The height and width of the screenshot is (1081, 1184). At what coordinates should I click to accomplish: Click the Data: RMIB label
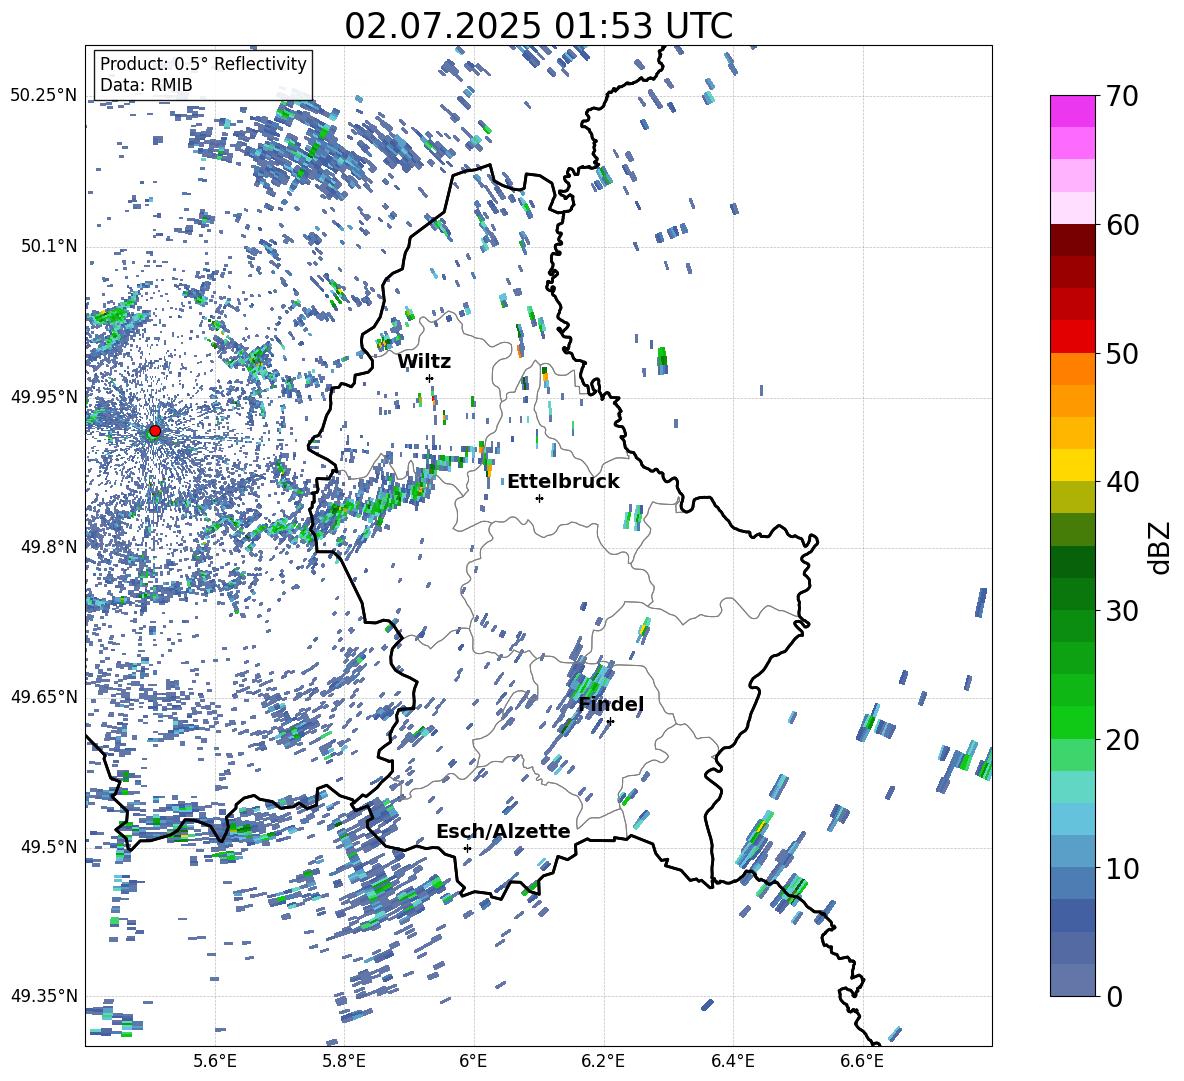coord(146,85)
